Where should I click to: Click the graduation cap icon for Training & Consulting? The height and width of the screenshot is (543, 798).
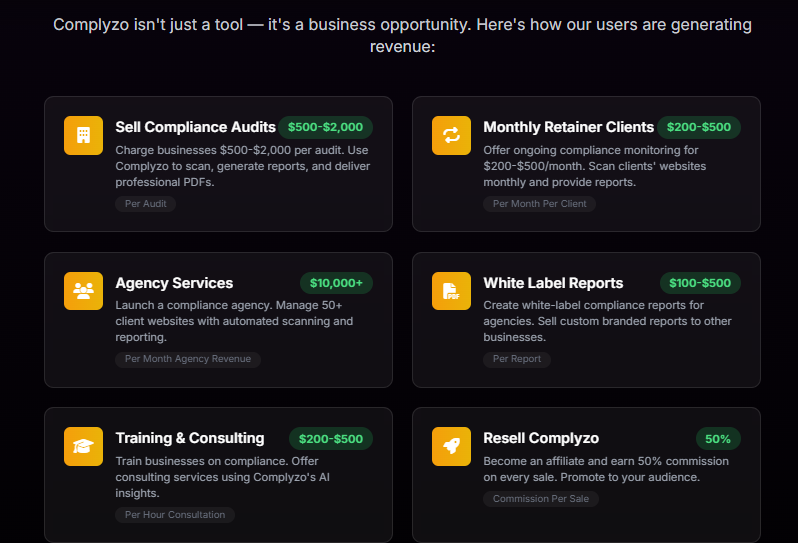pyautogui.click(x=83, y=446)
